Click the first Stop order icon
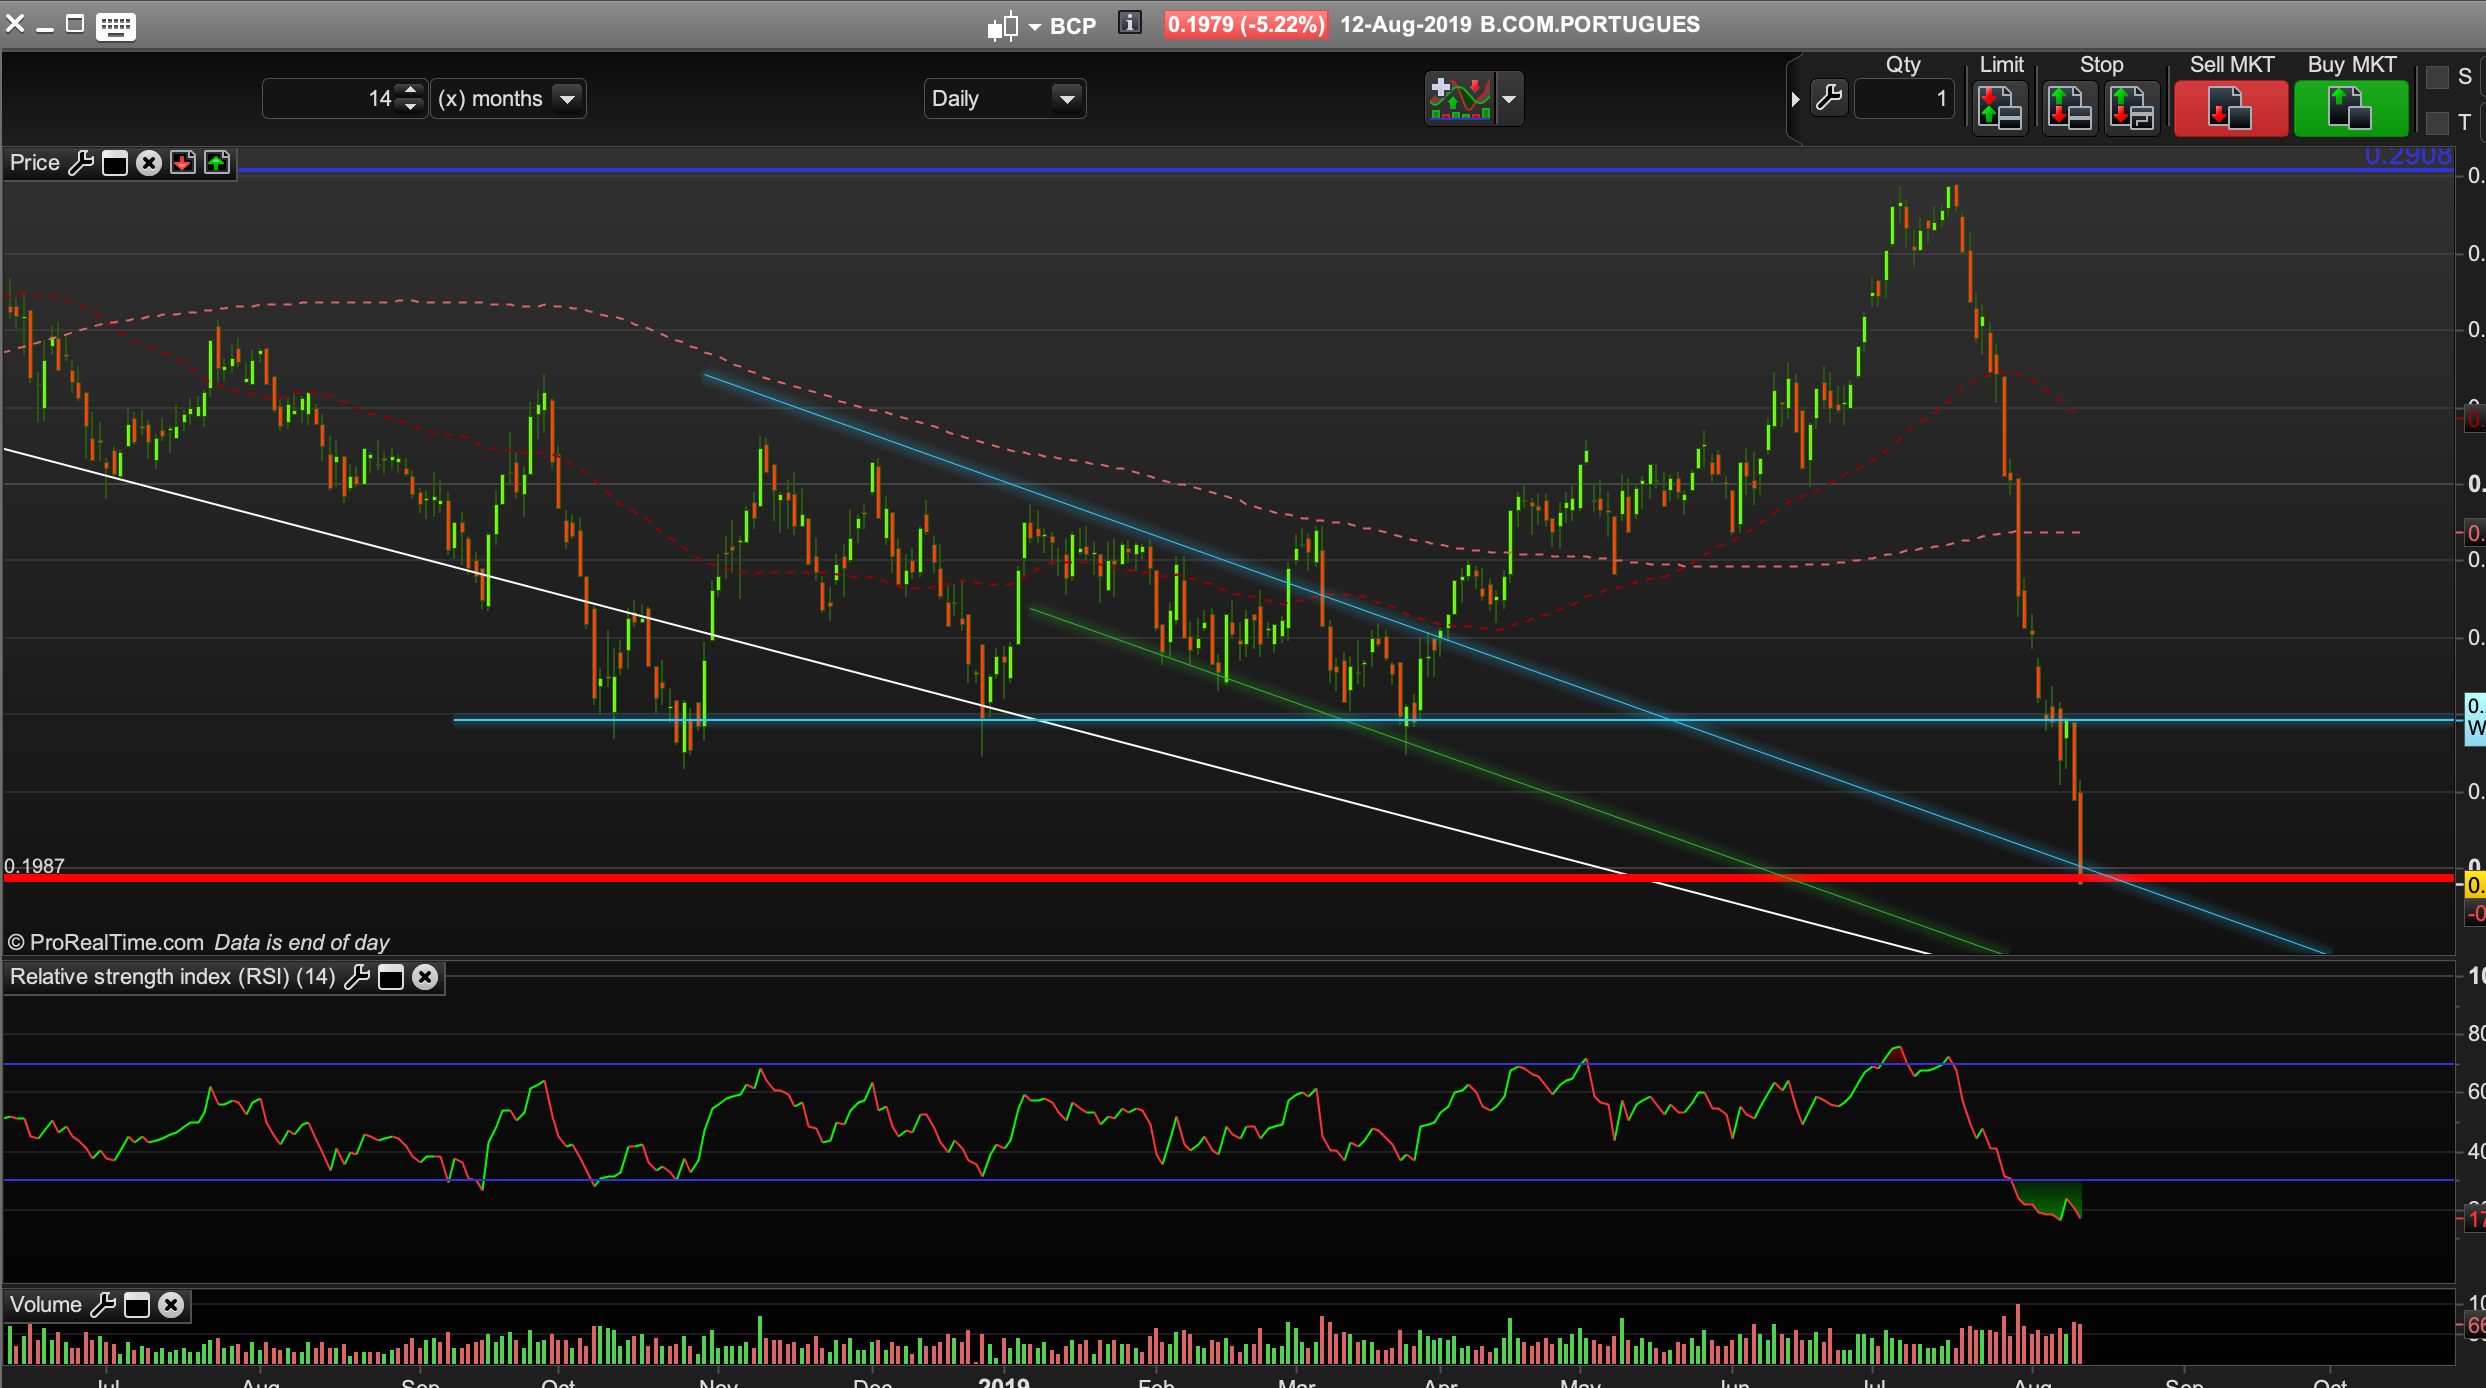The image size is (2486, 1388). pyautogui.click(x=2069, y=108)
